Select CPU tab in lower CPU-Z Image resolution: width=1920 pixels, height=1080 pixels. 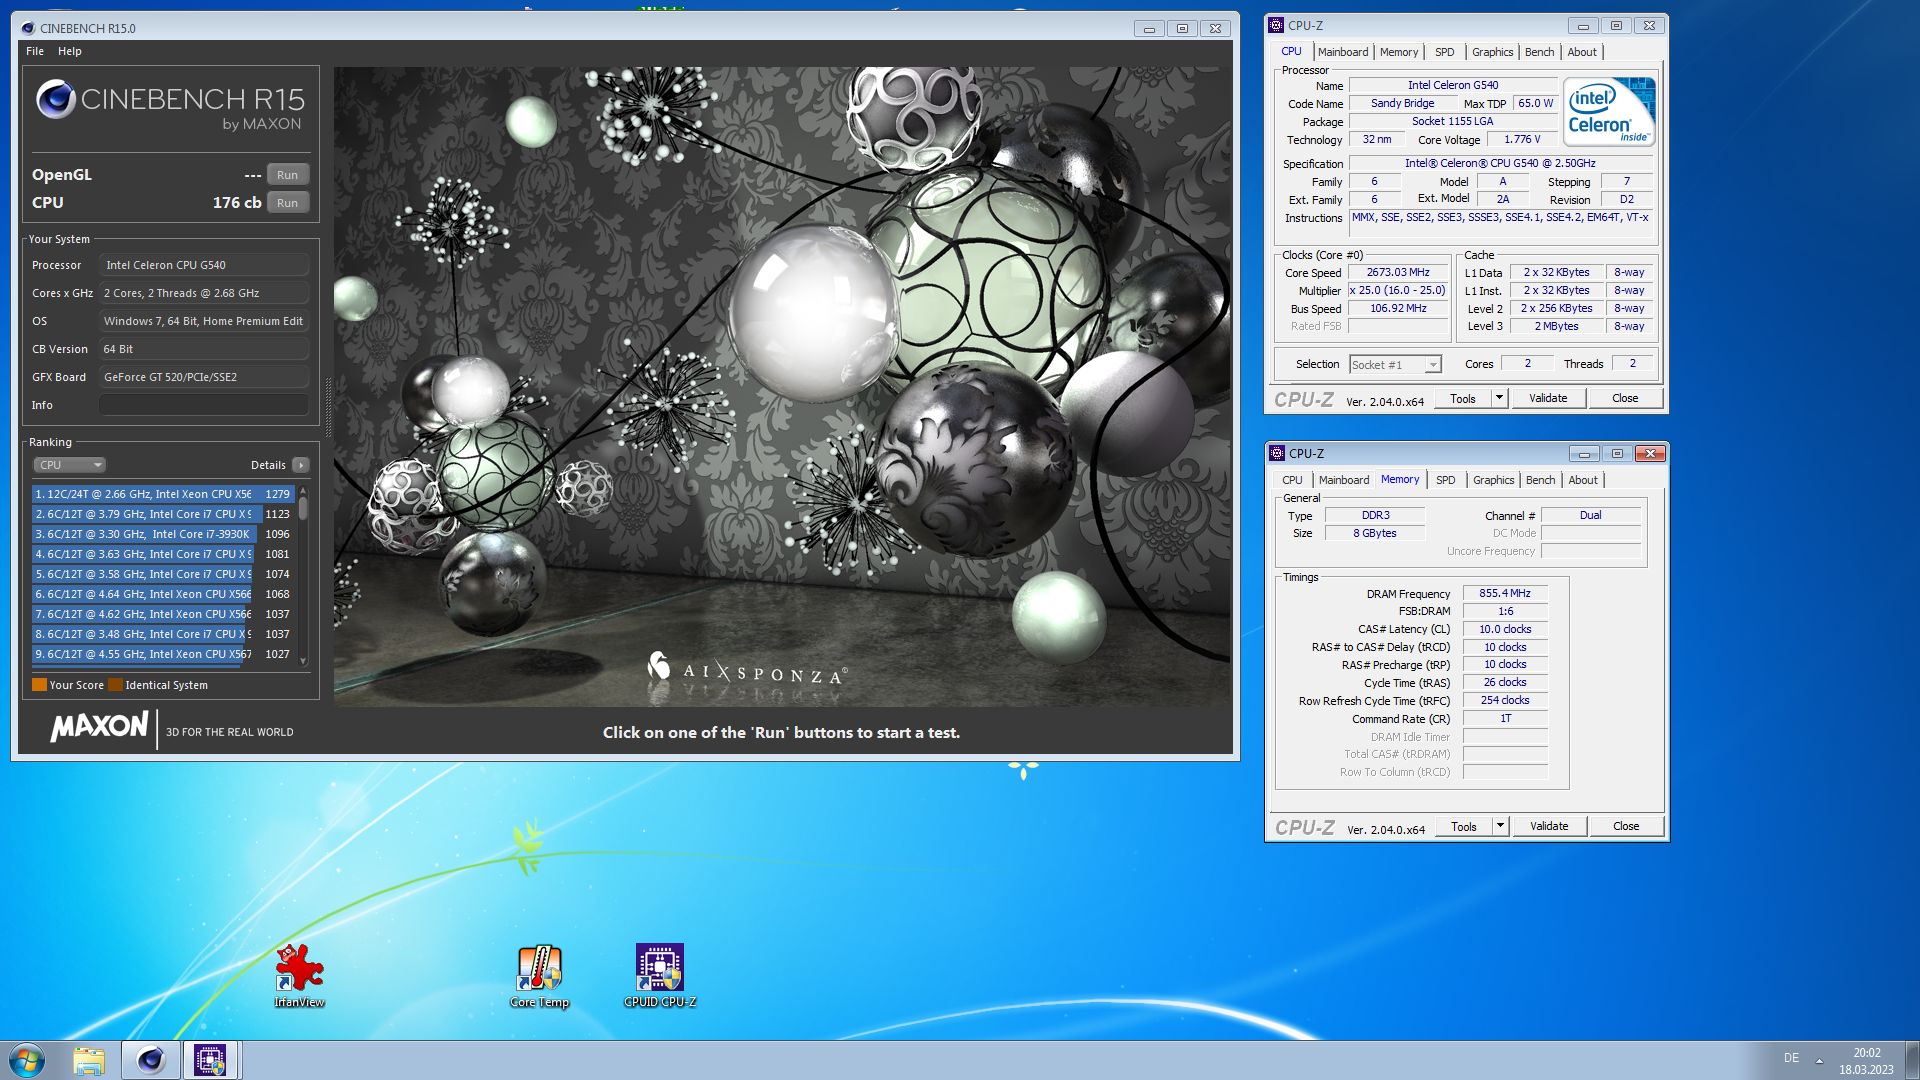click(x=1292, y=480)
